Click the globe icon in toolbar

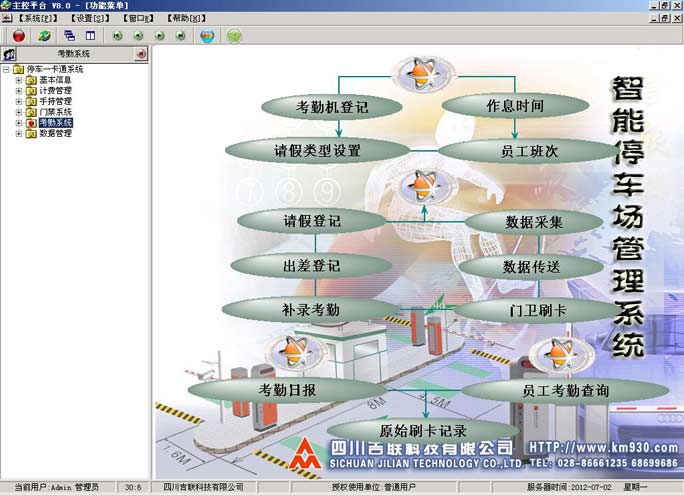point(207,36)
